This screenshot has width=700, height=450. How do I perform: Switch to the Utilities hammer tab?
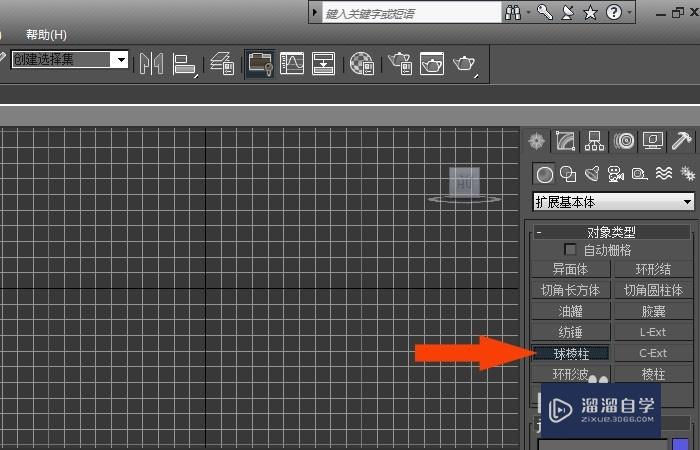[x=682, y=141]
